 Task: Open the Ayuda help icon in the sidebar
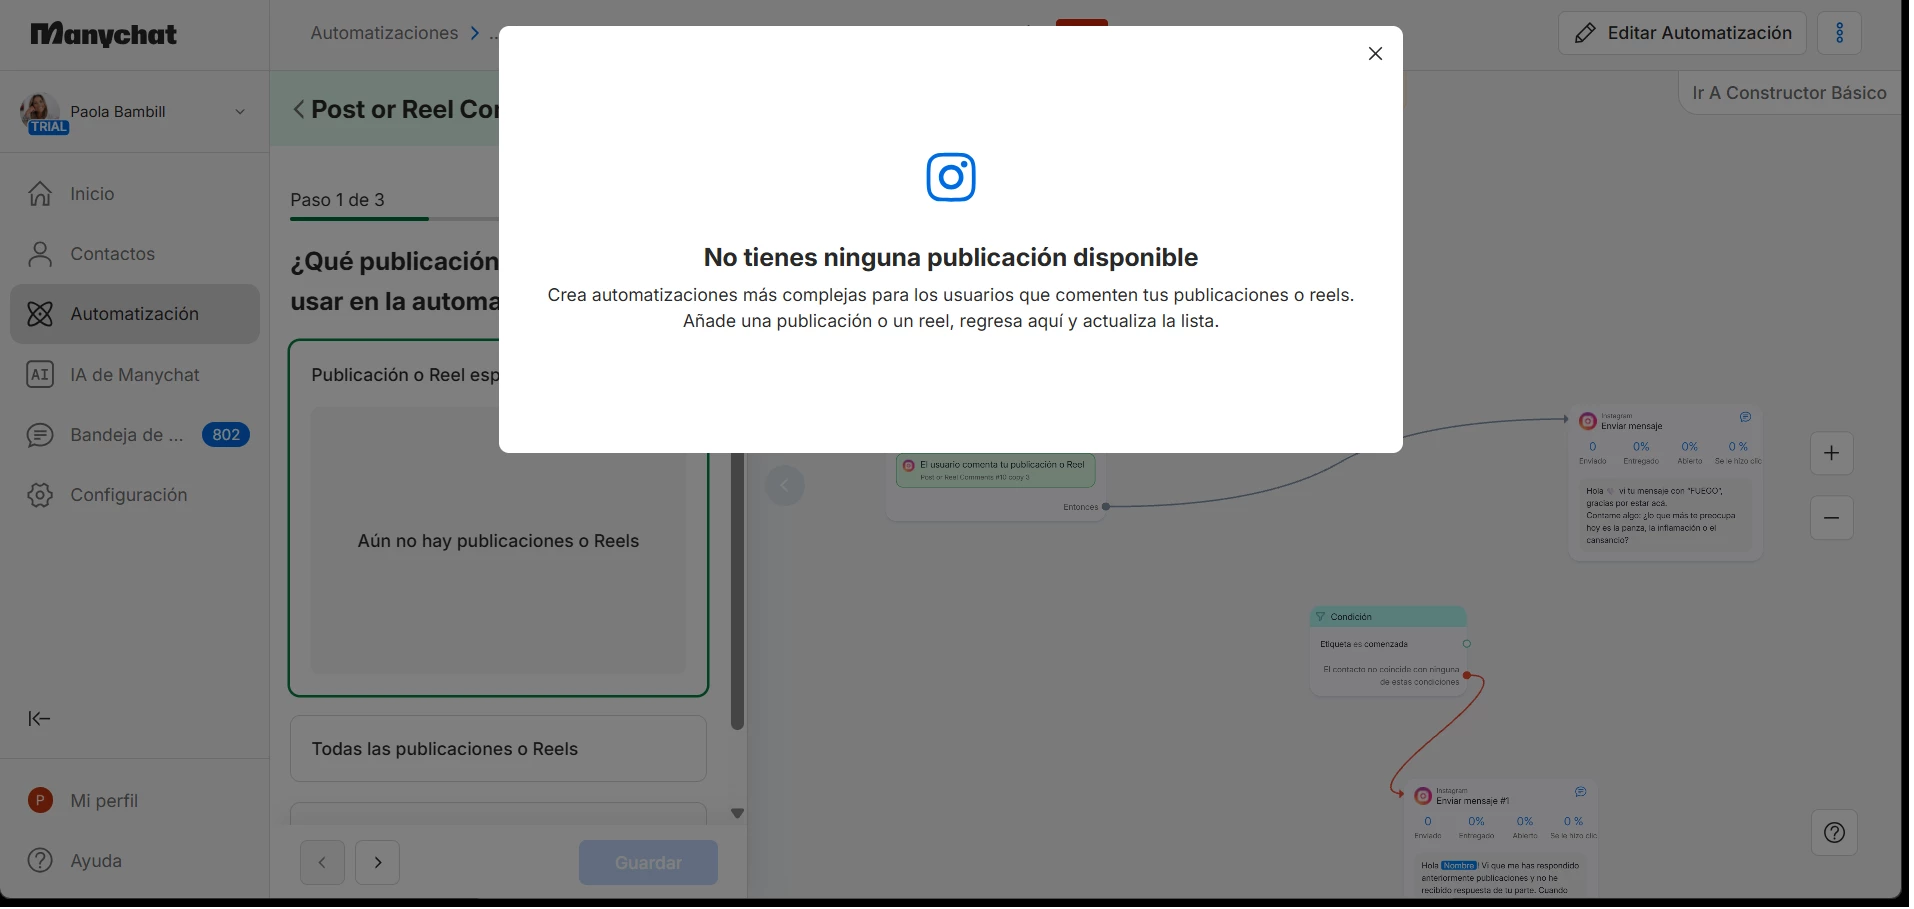coord(40,861)
